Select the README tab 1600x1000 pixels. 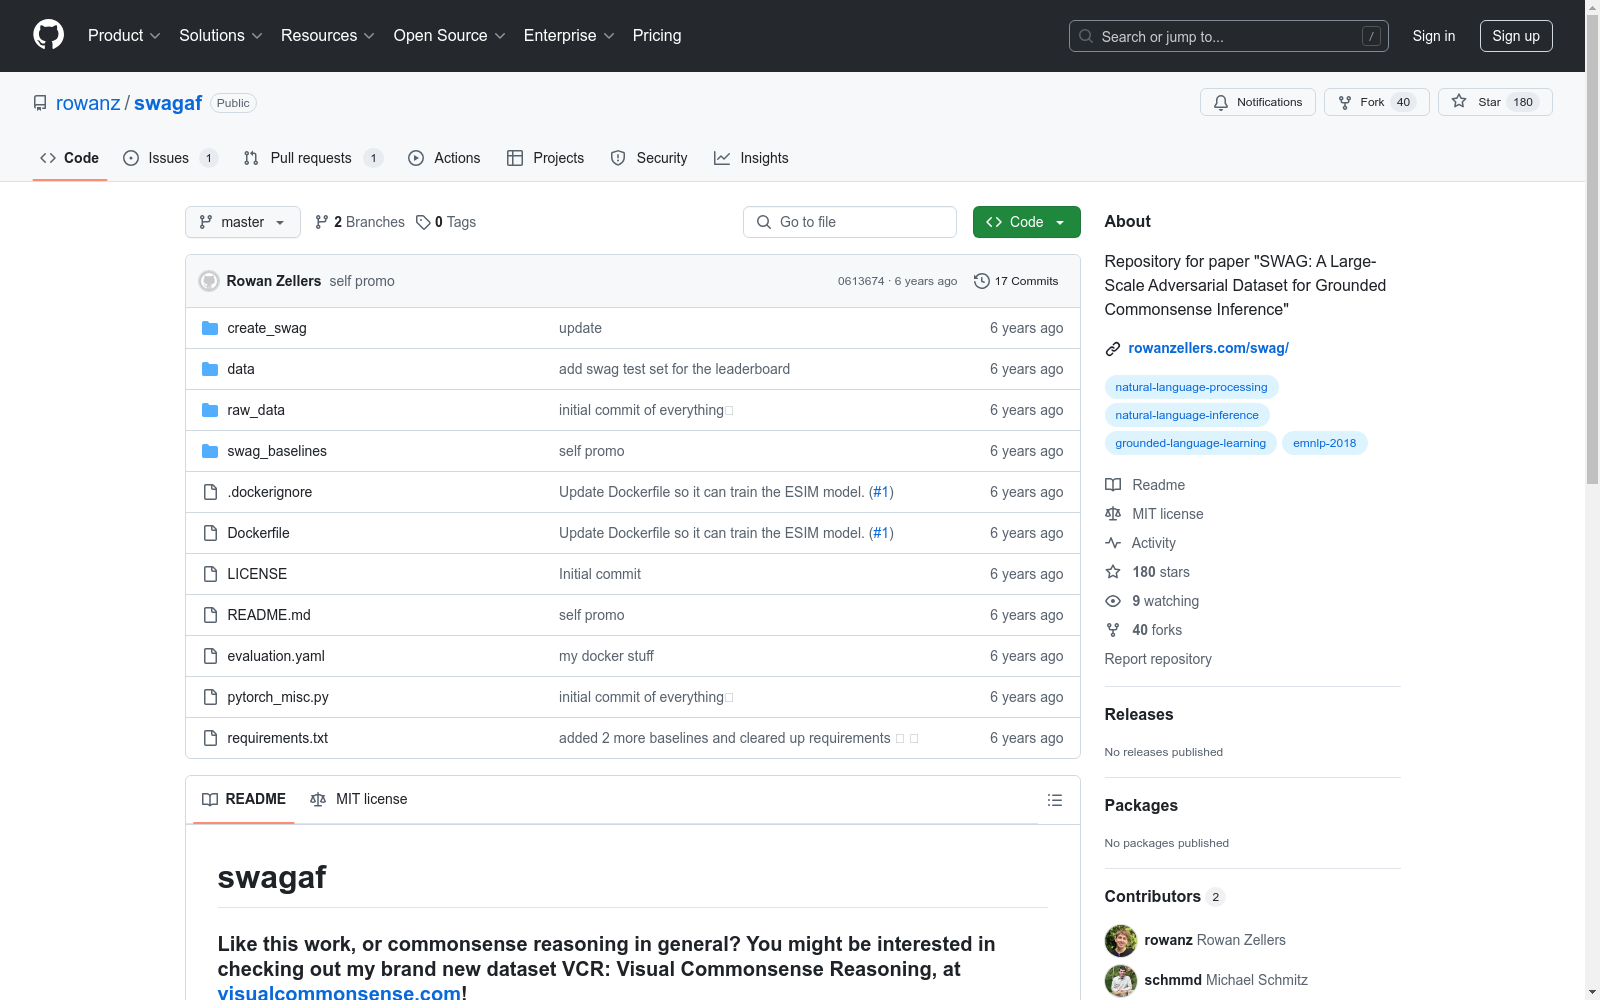tap(244, 799)
